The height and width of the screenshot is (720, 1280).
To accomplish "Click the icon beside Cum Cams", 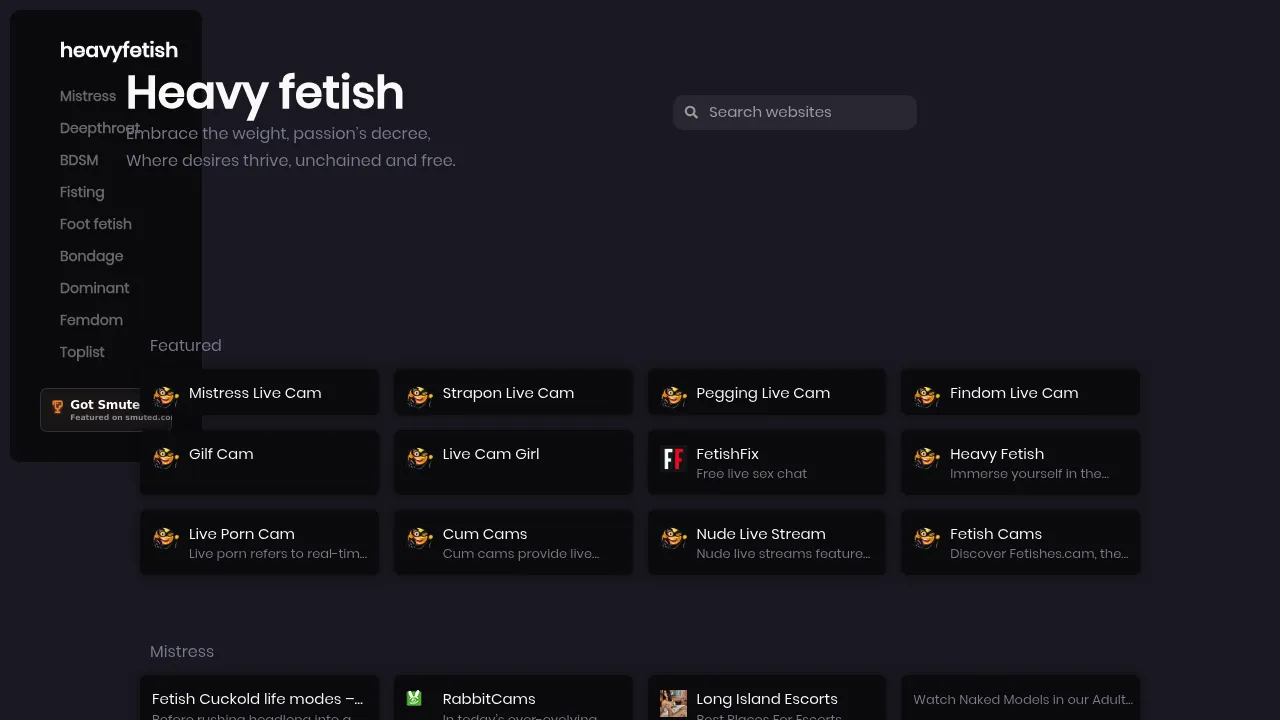I will 420,538.
